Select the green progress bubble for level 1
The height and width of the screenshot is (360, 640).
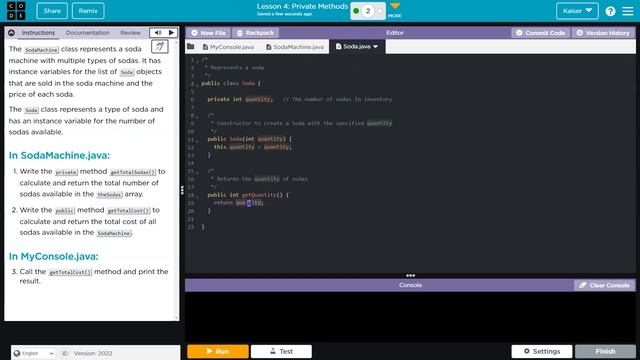coord(356,11)
